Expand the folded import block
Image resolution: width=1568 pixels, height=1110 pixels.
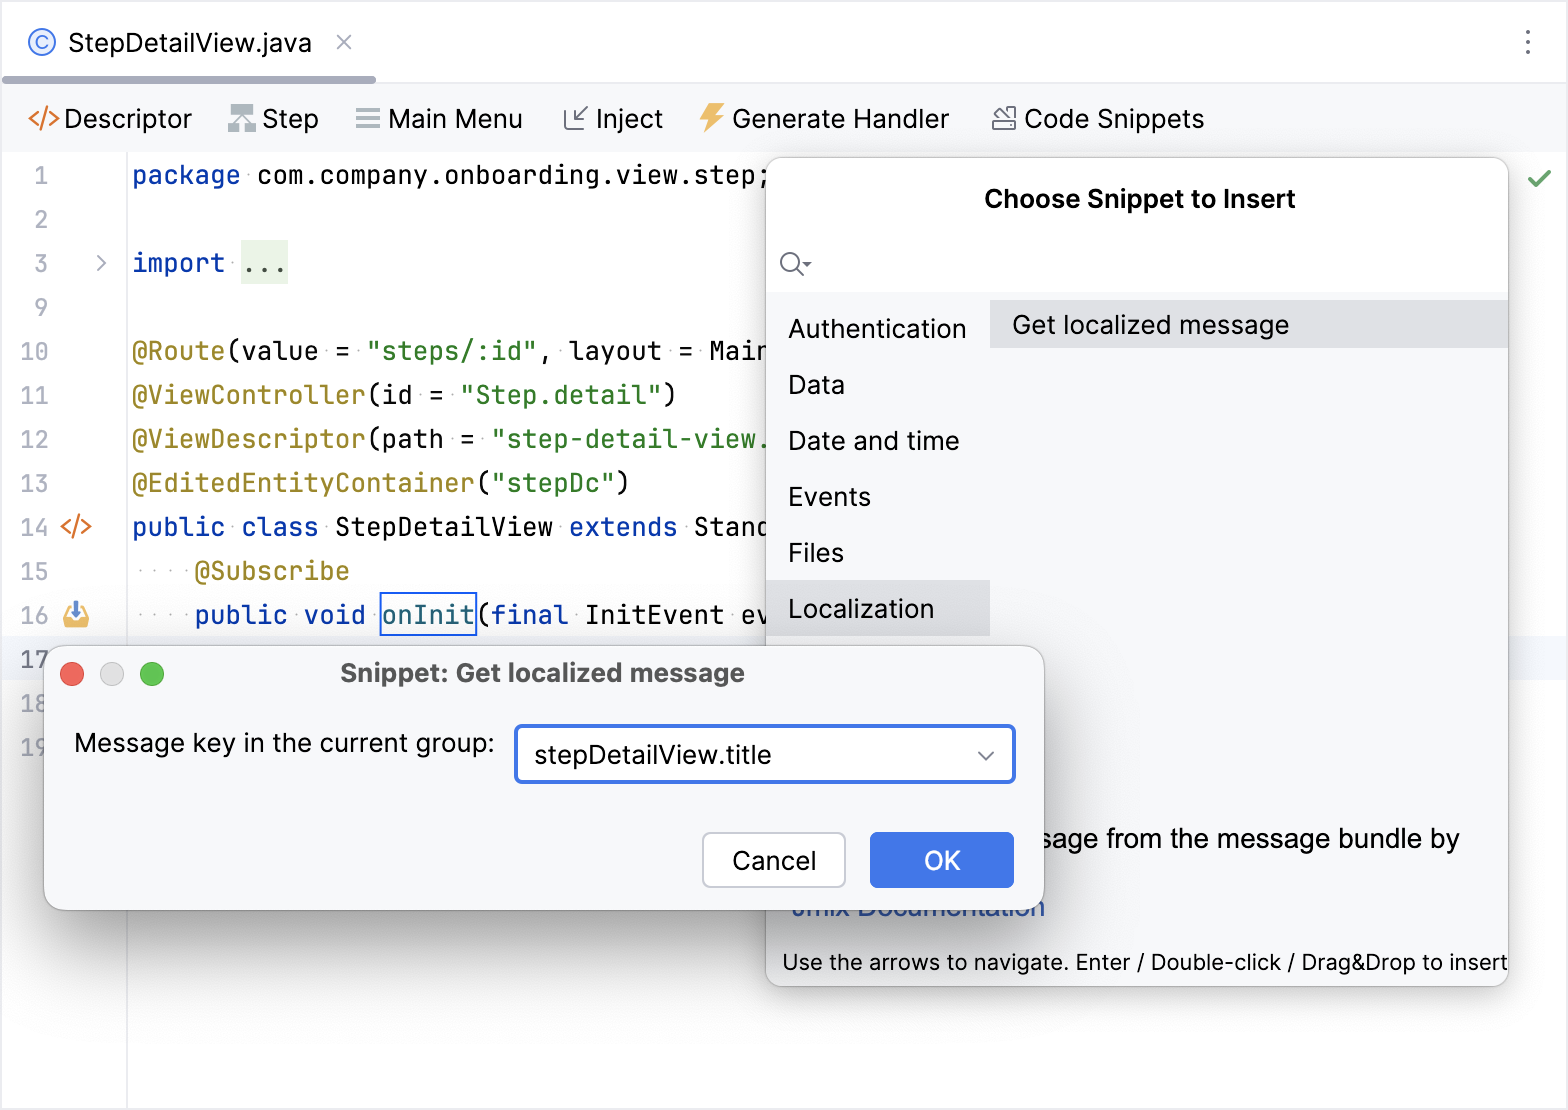tap(101, 263)
